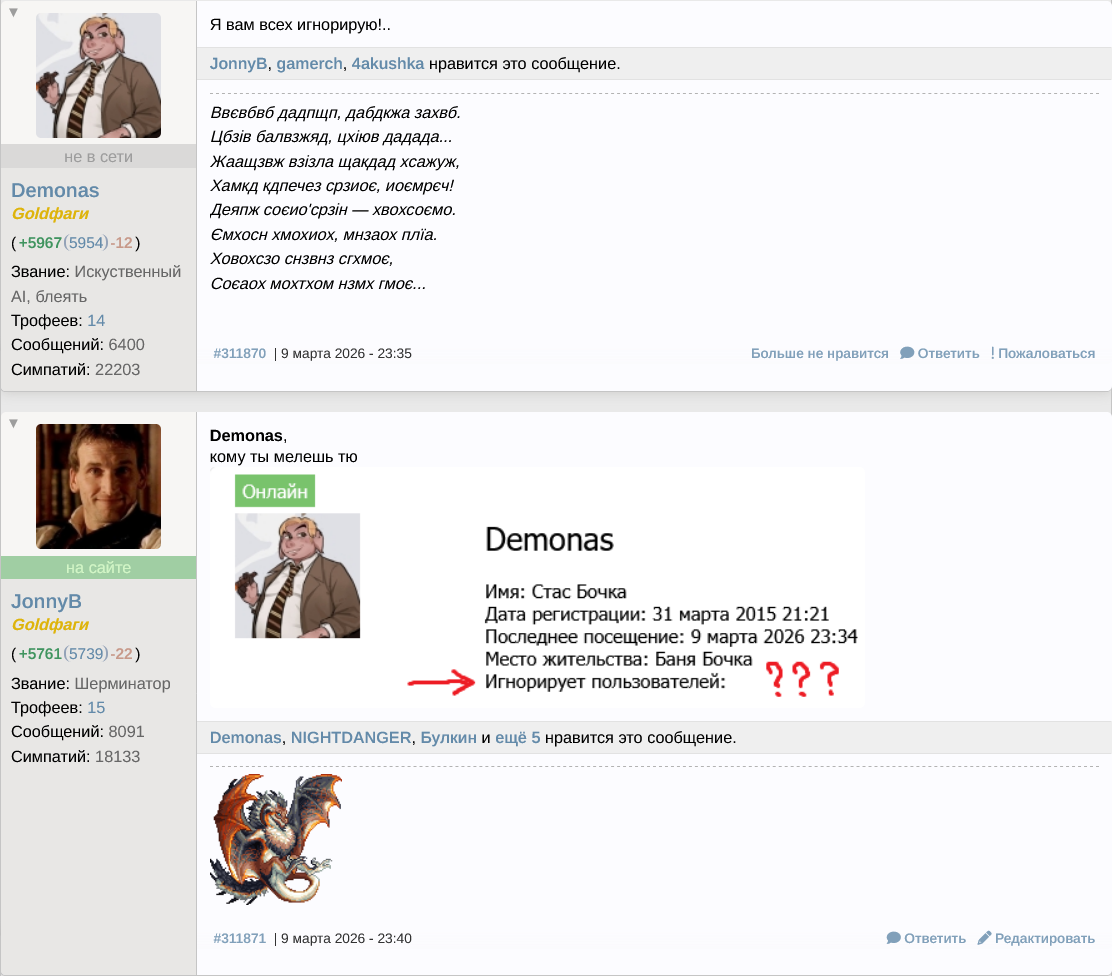1112x976 pixels.
Task: Open Demonas username profile link in sidebar
Action: [55, 190]
